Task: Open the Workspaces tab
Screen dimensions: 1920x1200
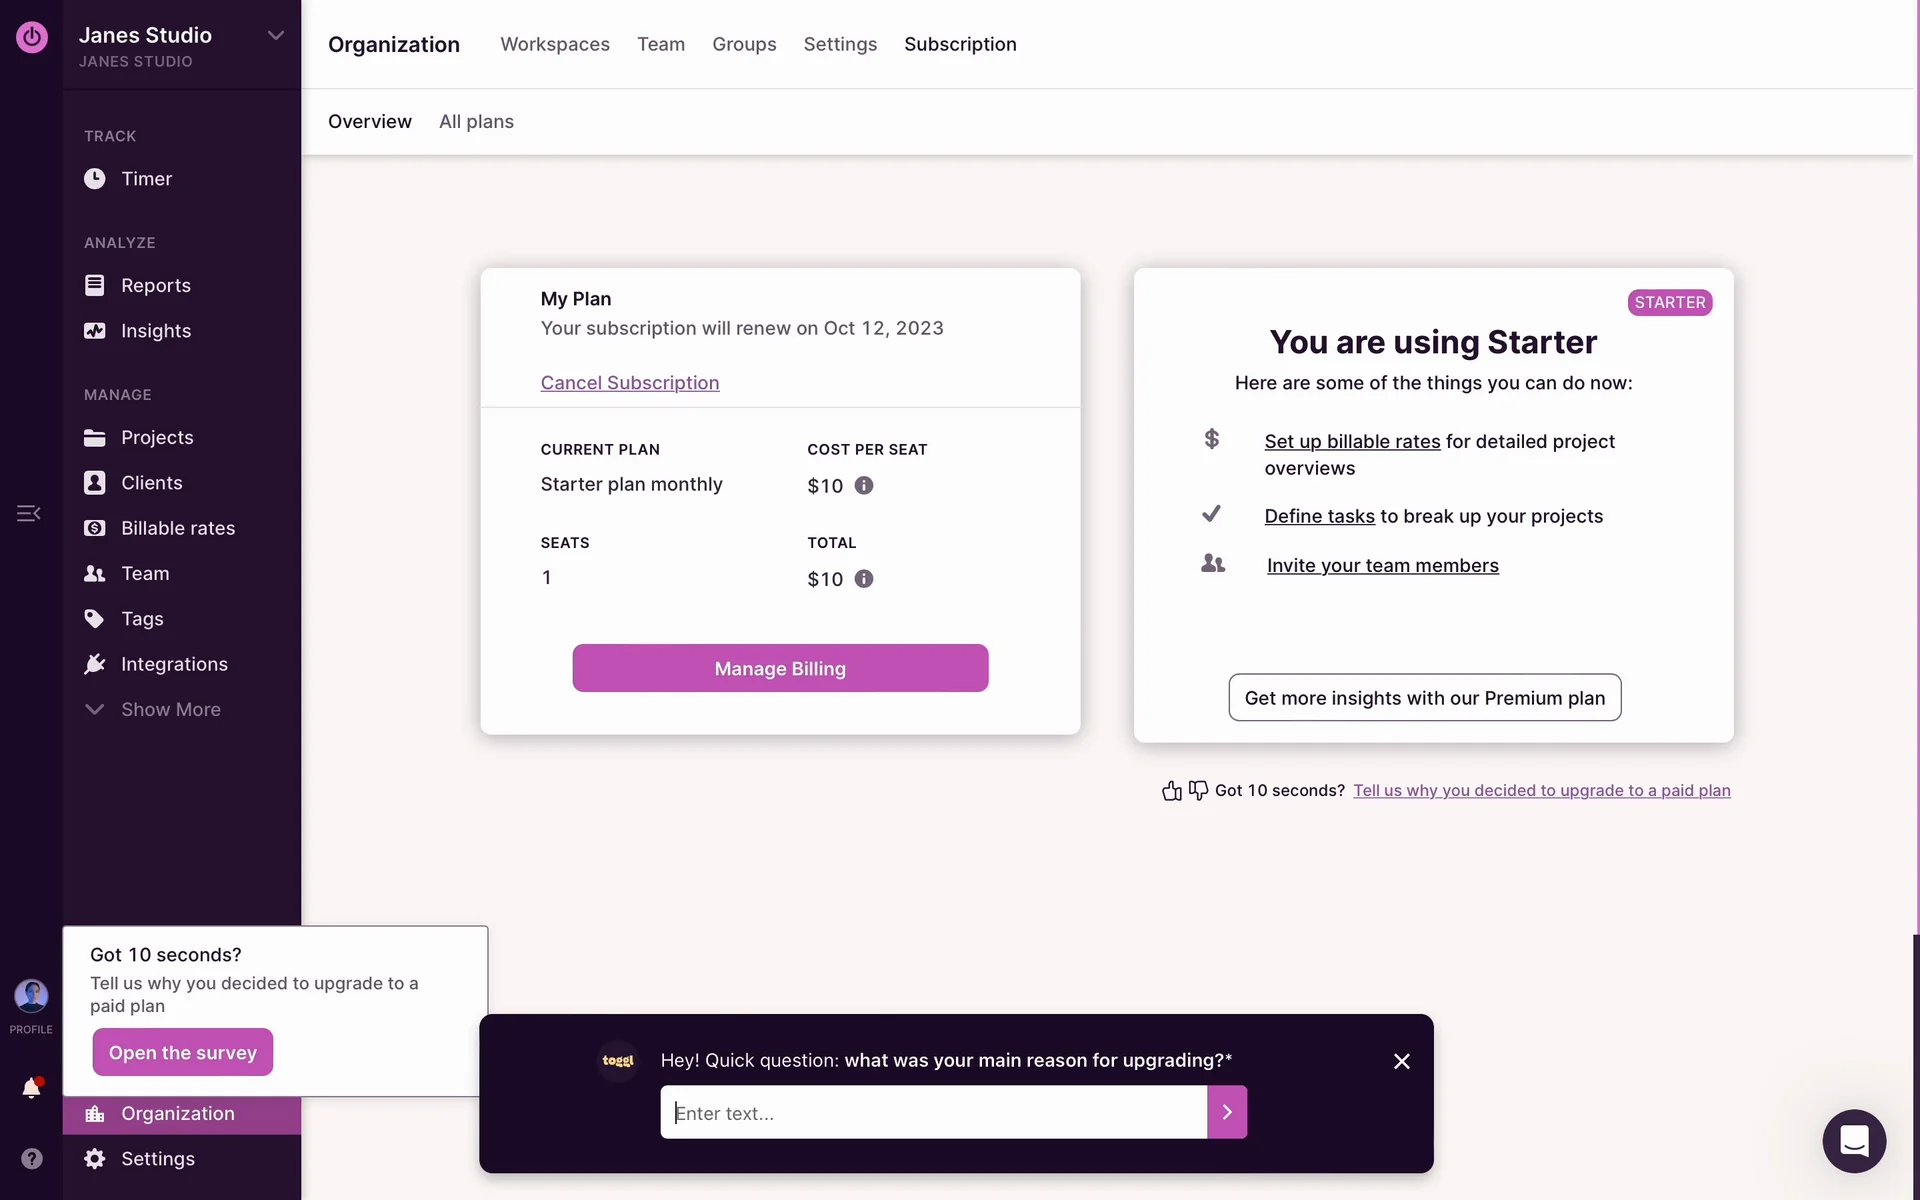Action: [555, 44]
